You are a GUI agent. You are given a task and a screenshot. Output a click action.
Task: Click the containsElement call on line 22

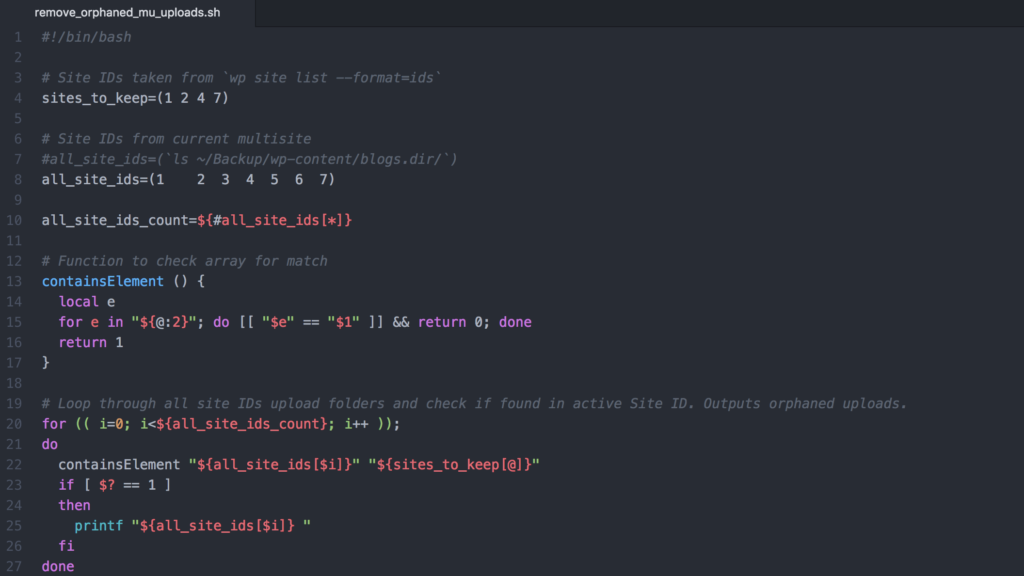coord(119,464)
